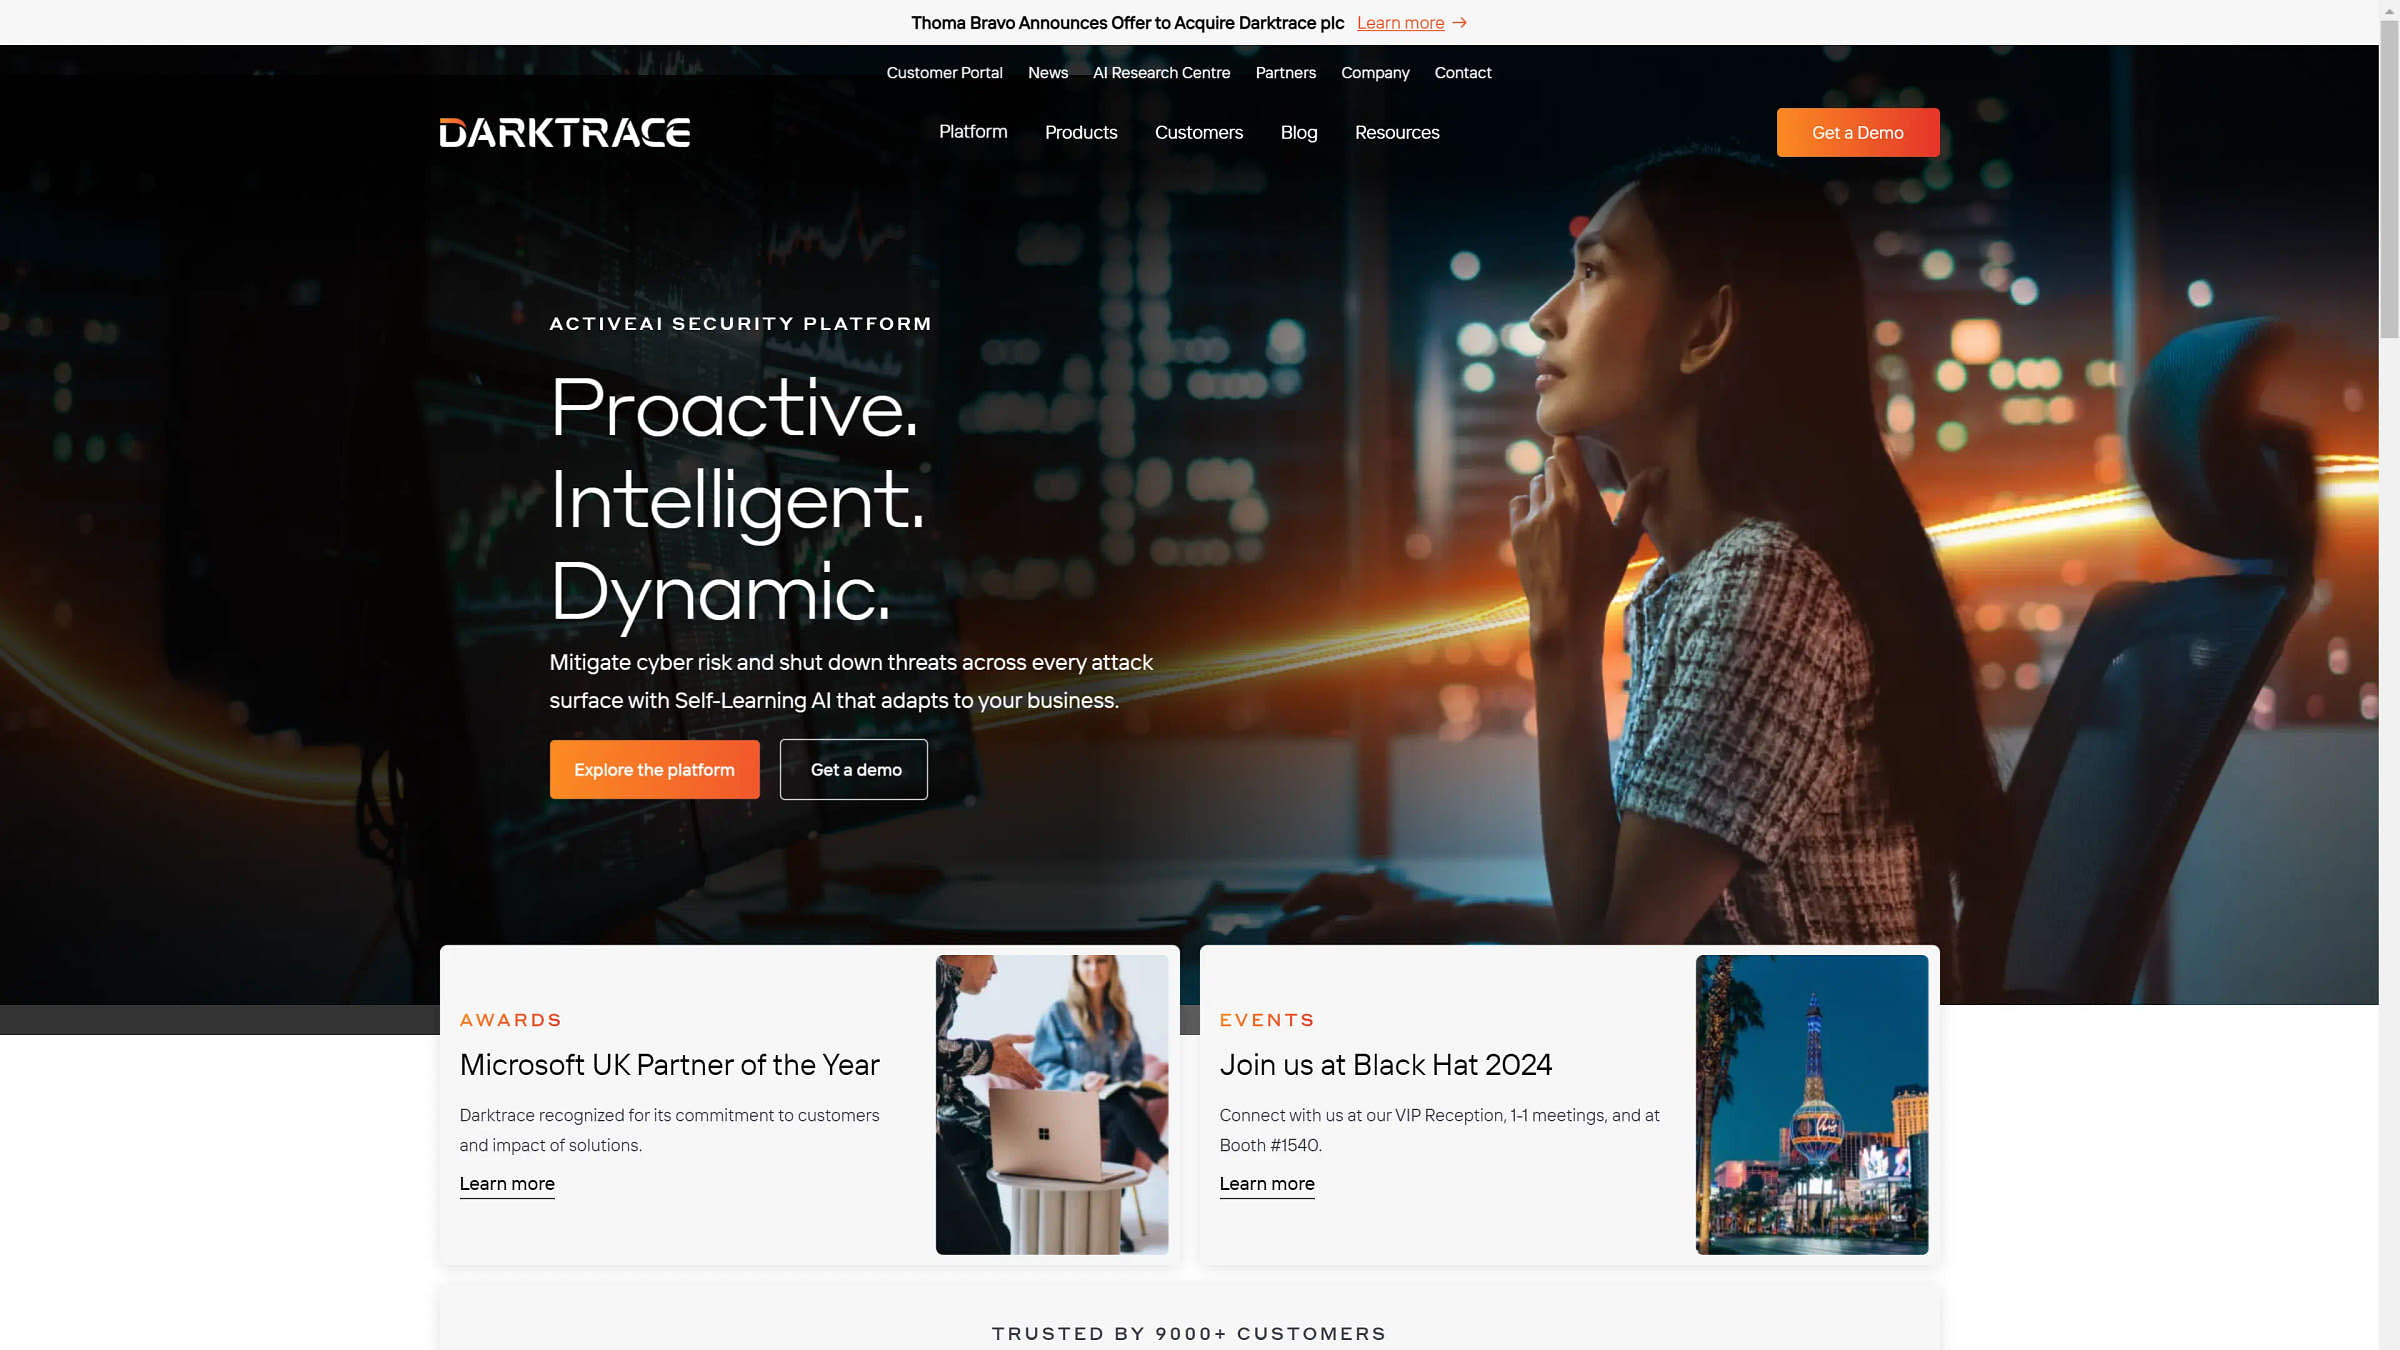The image size is (2400, 1350).
Task: Click the Microsoft laptop award thumbnail
Action: 1051,1104
